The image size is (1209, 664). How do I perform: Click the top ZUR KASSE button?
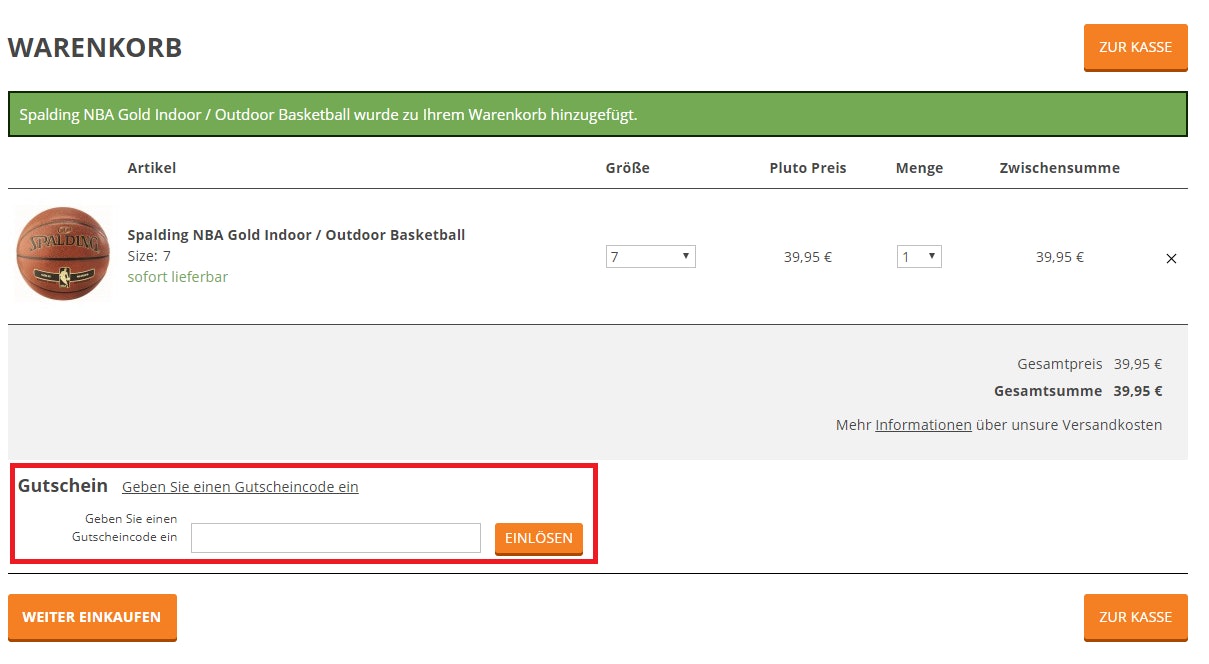coord(1135,47)
